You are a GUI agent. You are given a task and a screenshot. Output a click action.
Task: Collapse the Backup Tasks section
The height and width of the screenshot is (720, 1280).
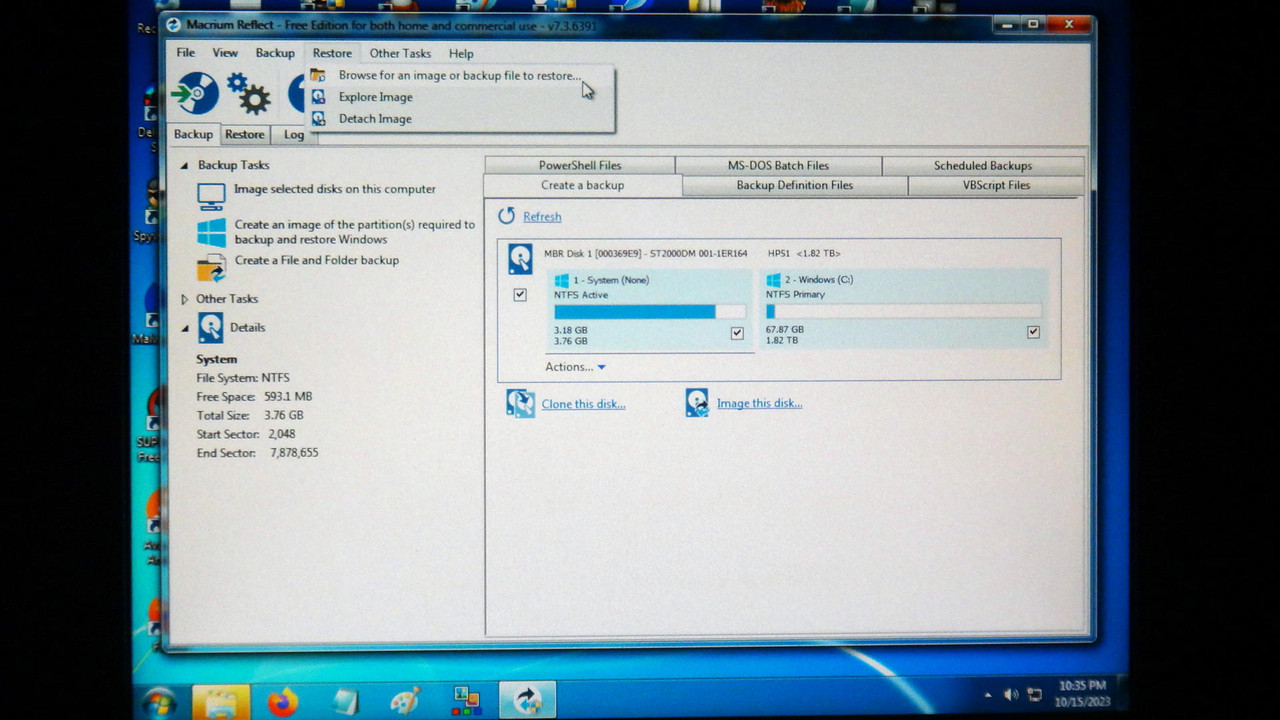184,166
